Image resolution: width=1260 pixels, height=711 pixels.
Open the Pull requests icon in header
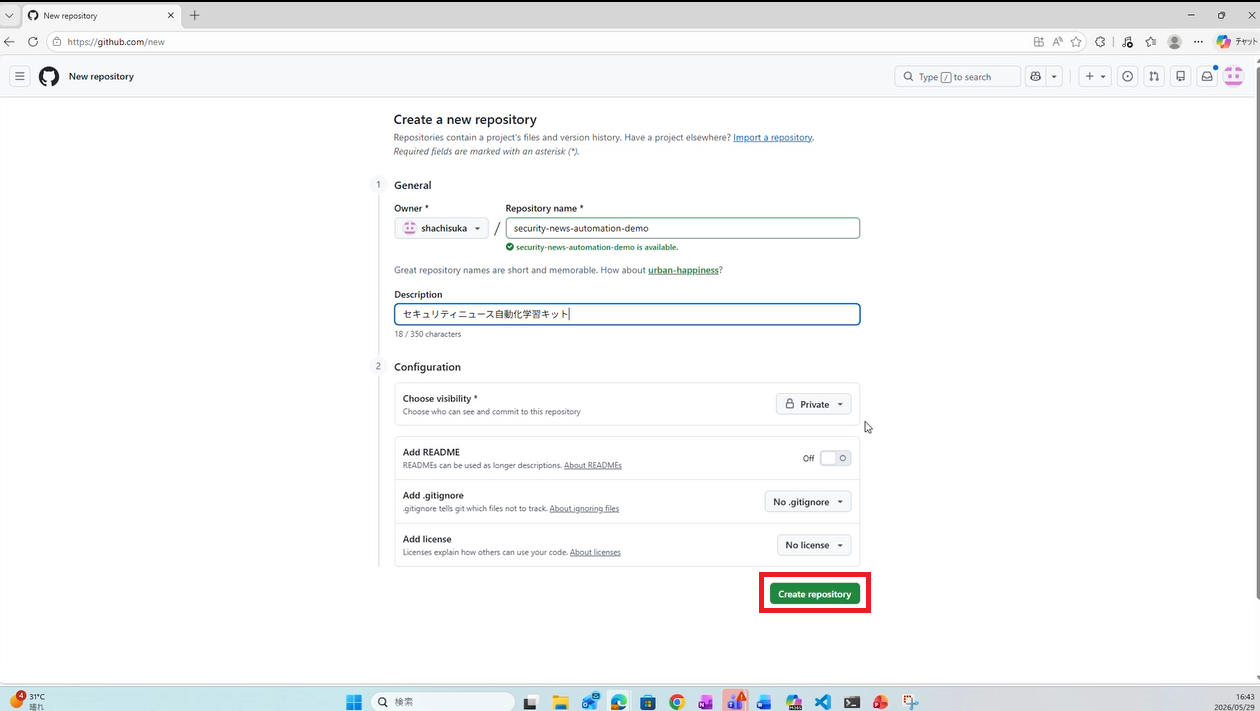(x=1154, y=76)
